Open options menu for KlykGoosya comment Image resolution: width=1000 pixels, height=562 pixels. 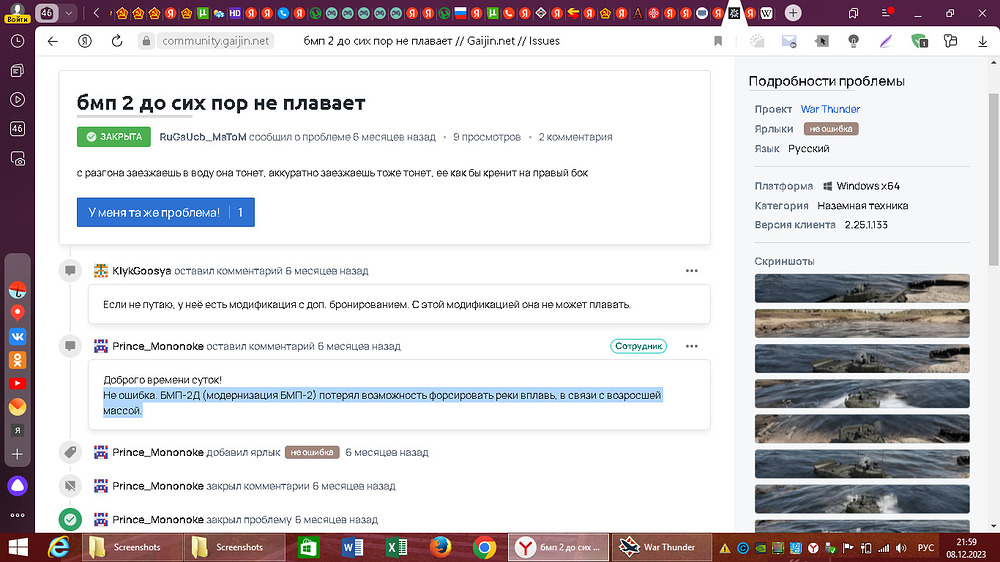691,271
